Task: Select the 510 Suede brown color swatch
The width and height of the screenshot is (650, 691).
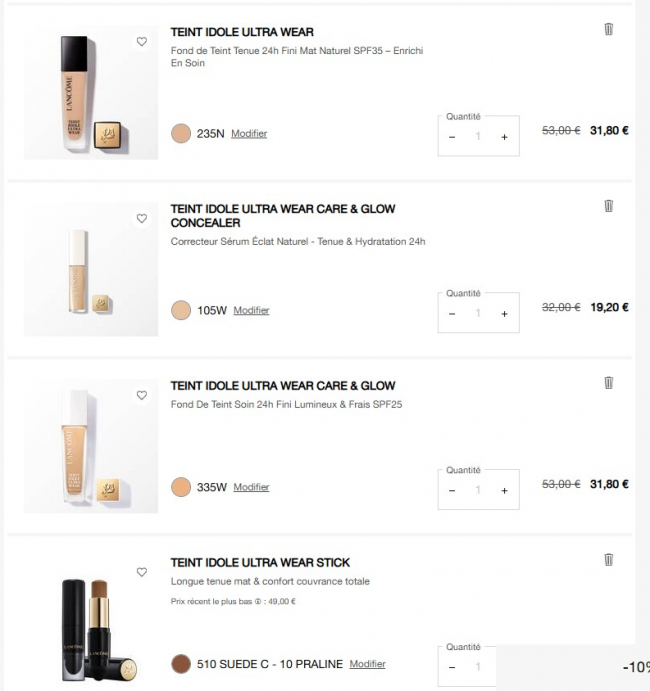Action: tap(181, 664)
